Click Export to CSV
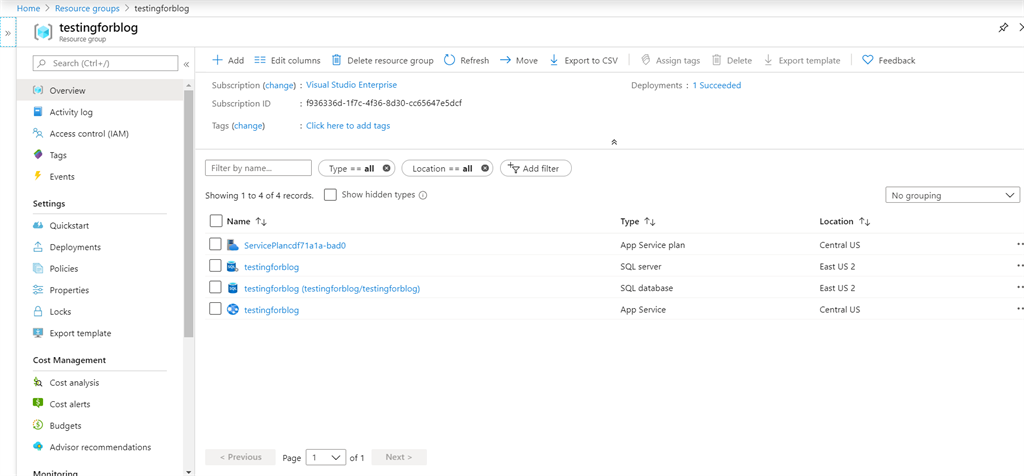The image size is (1024, 476). [x=583, y=60]
